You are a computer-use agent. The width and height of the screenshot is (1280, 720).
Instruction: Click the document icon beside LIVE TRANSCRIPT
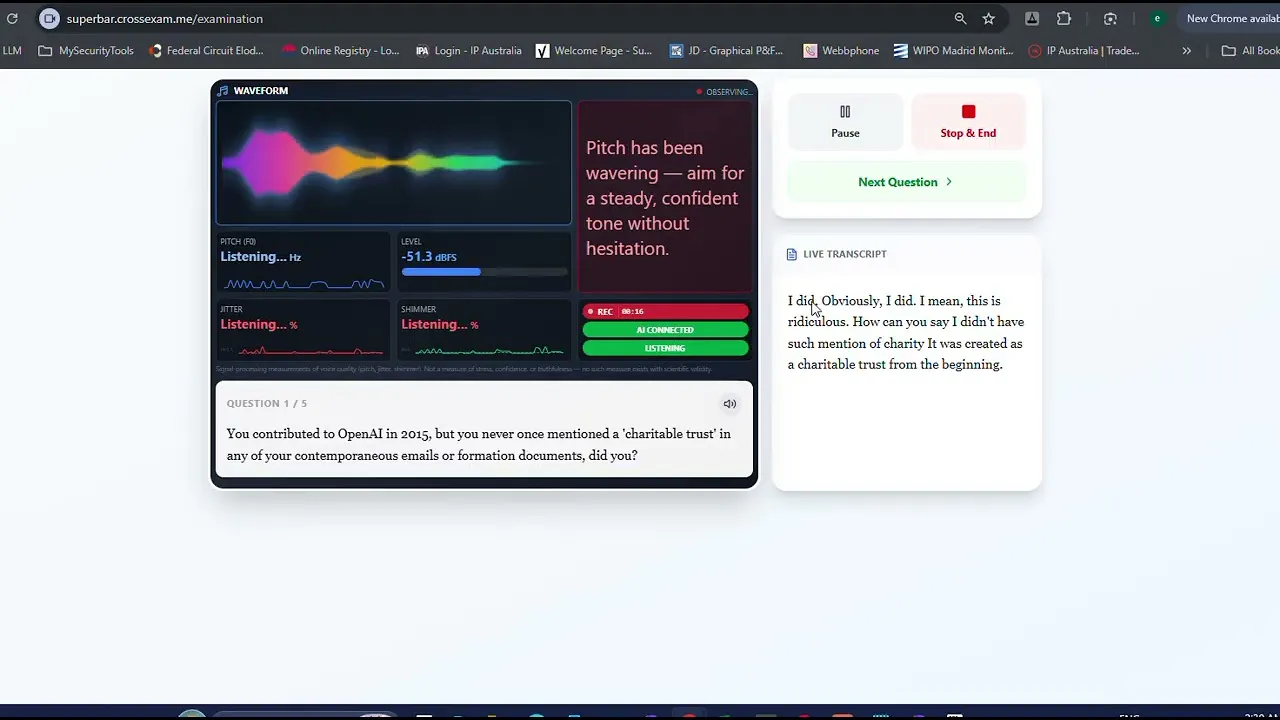click(792, 254)
